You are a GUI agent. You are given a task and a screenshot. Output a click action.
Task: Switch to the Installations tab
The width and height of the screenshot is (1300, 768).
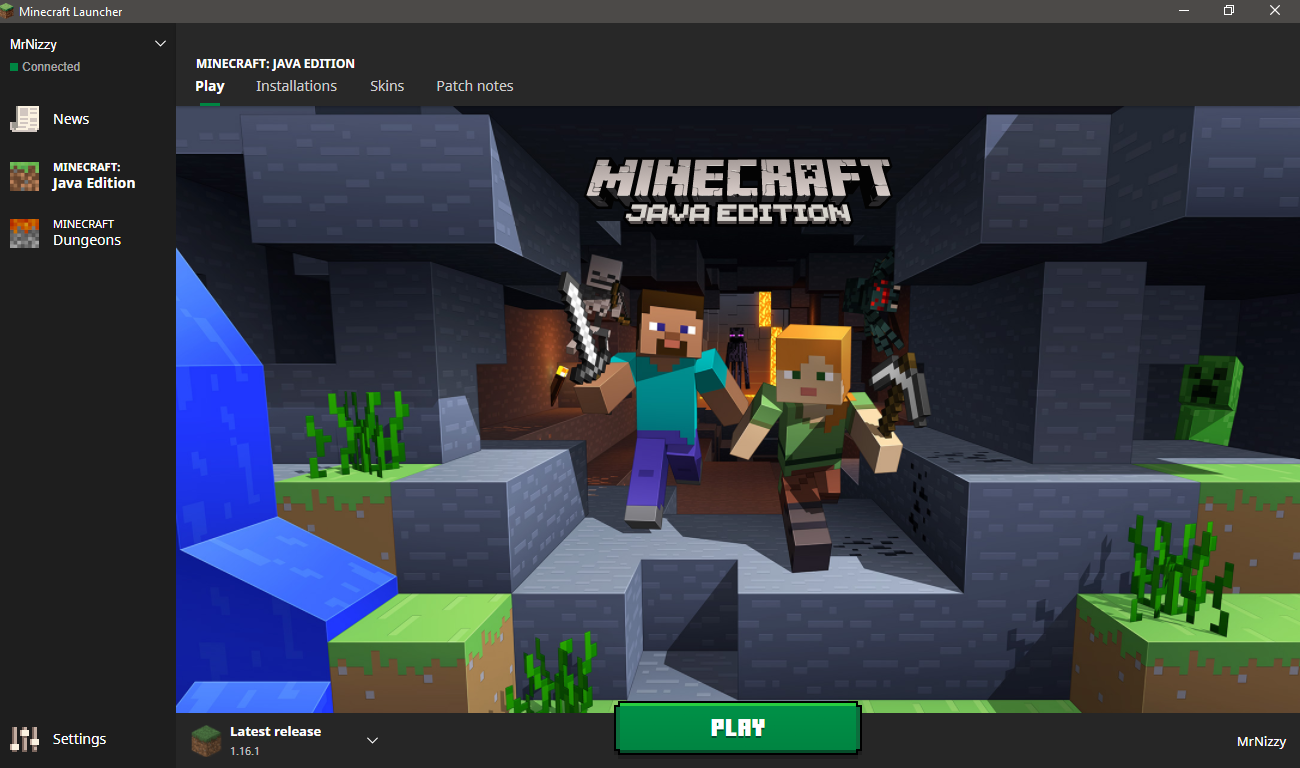[296, 86]
